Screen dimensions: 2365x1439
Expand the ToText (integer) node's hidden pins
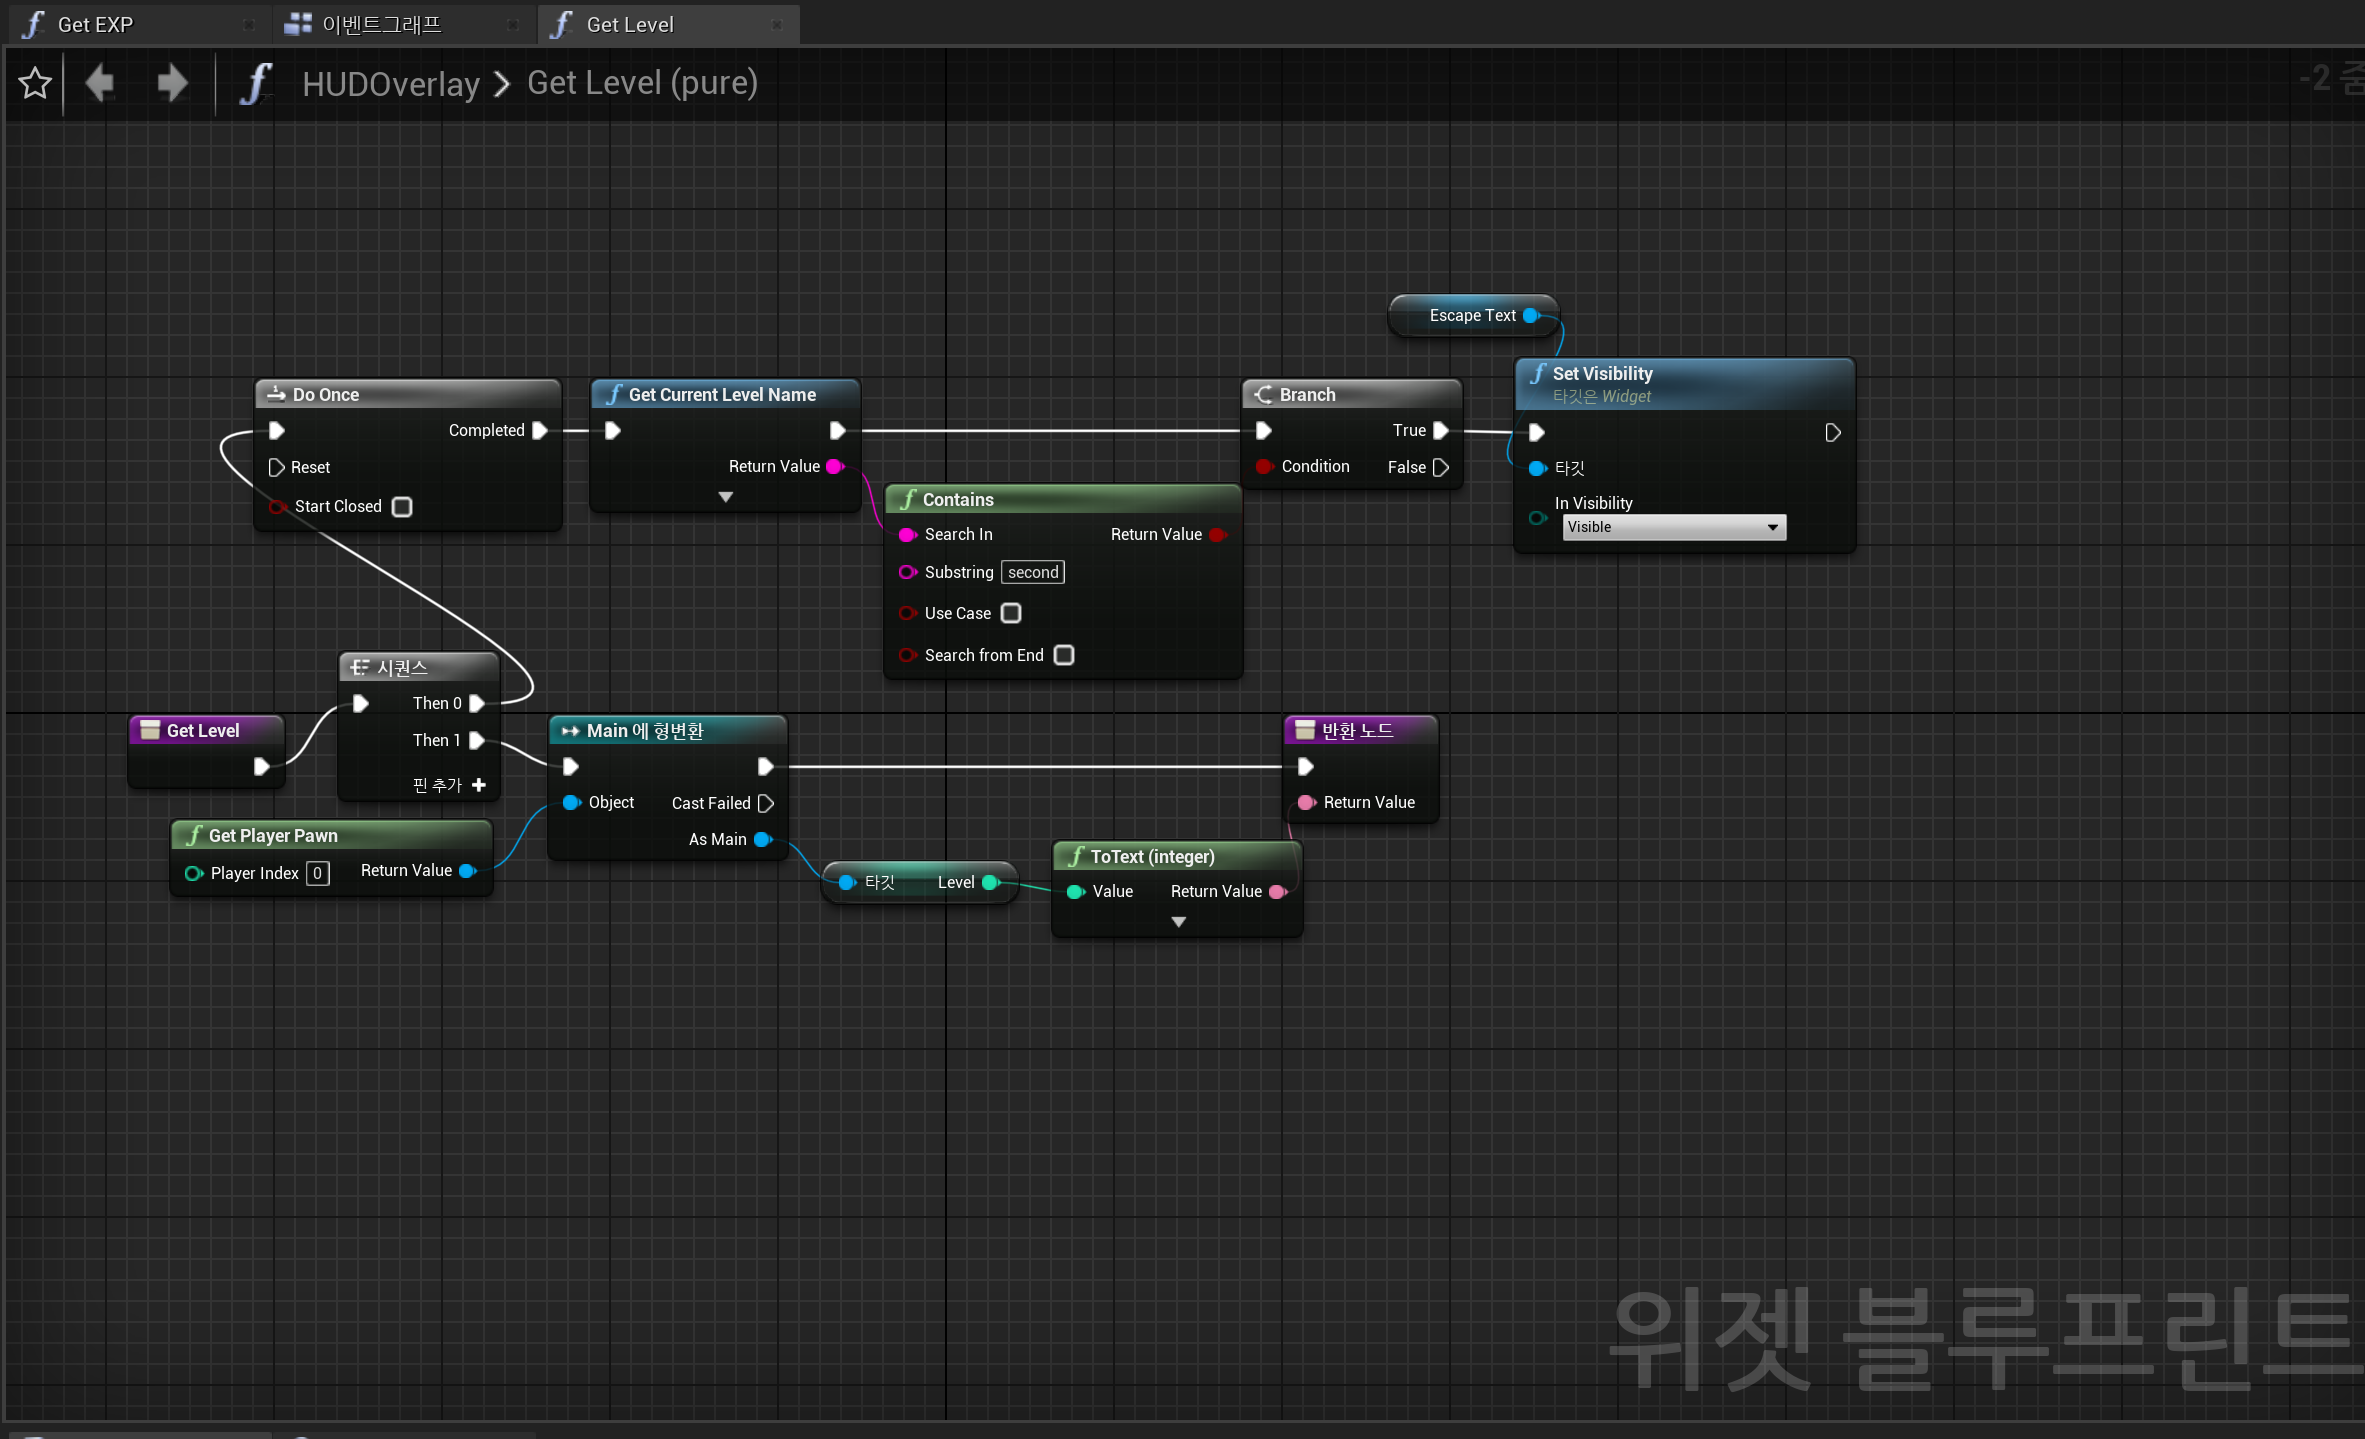click(1177, 921)
